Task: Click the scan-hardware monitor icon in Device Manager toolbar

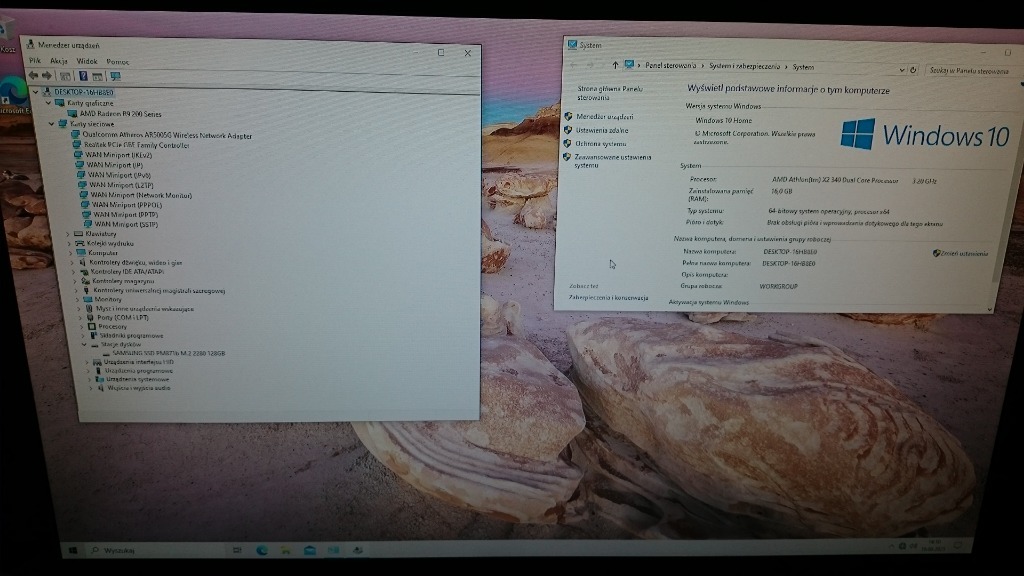Action: pos(116,76)
